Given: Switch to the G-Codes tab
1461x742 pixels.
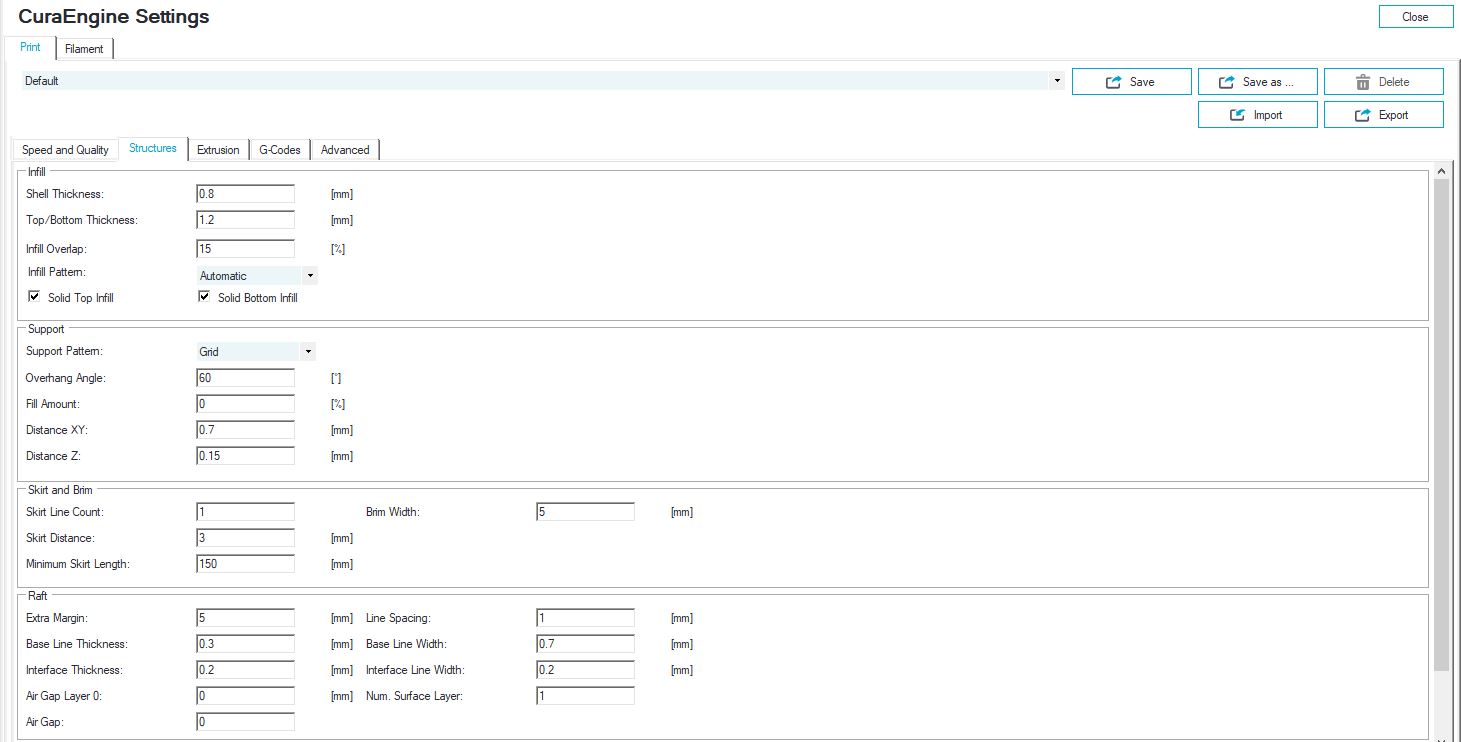Looking at the screenshot, I should tap(280, 150).
